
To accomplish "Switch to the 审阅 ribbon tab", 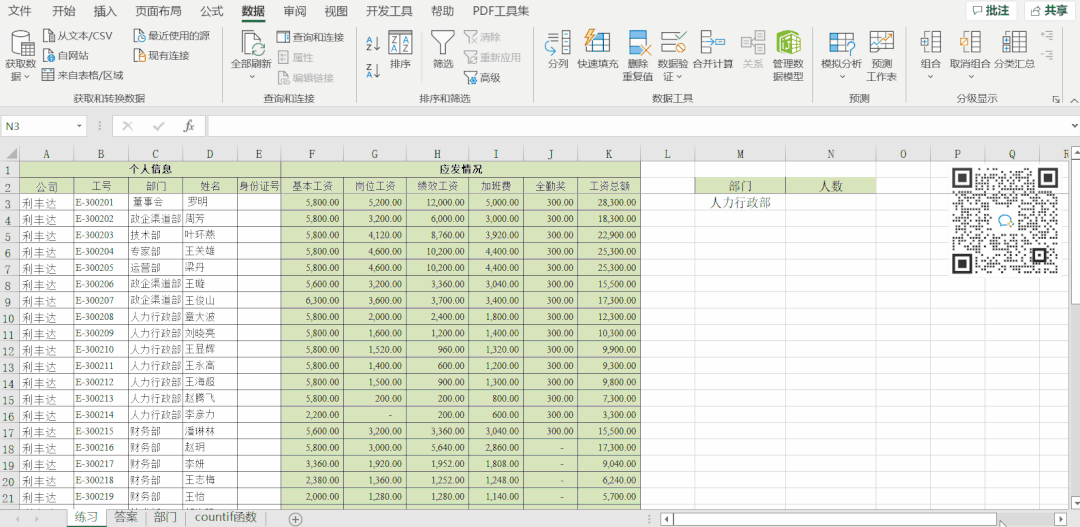I will 295,11.
